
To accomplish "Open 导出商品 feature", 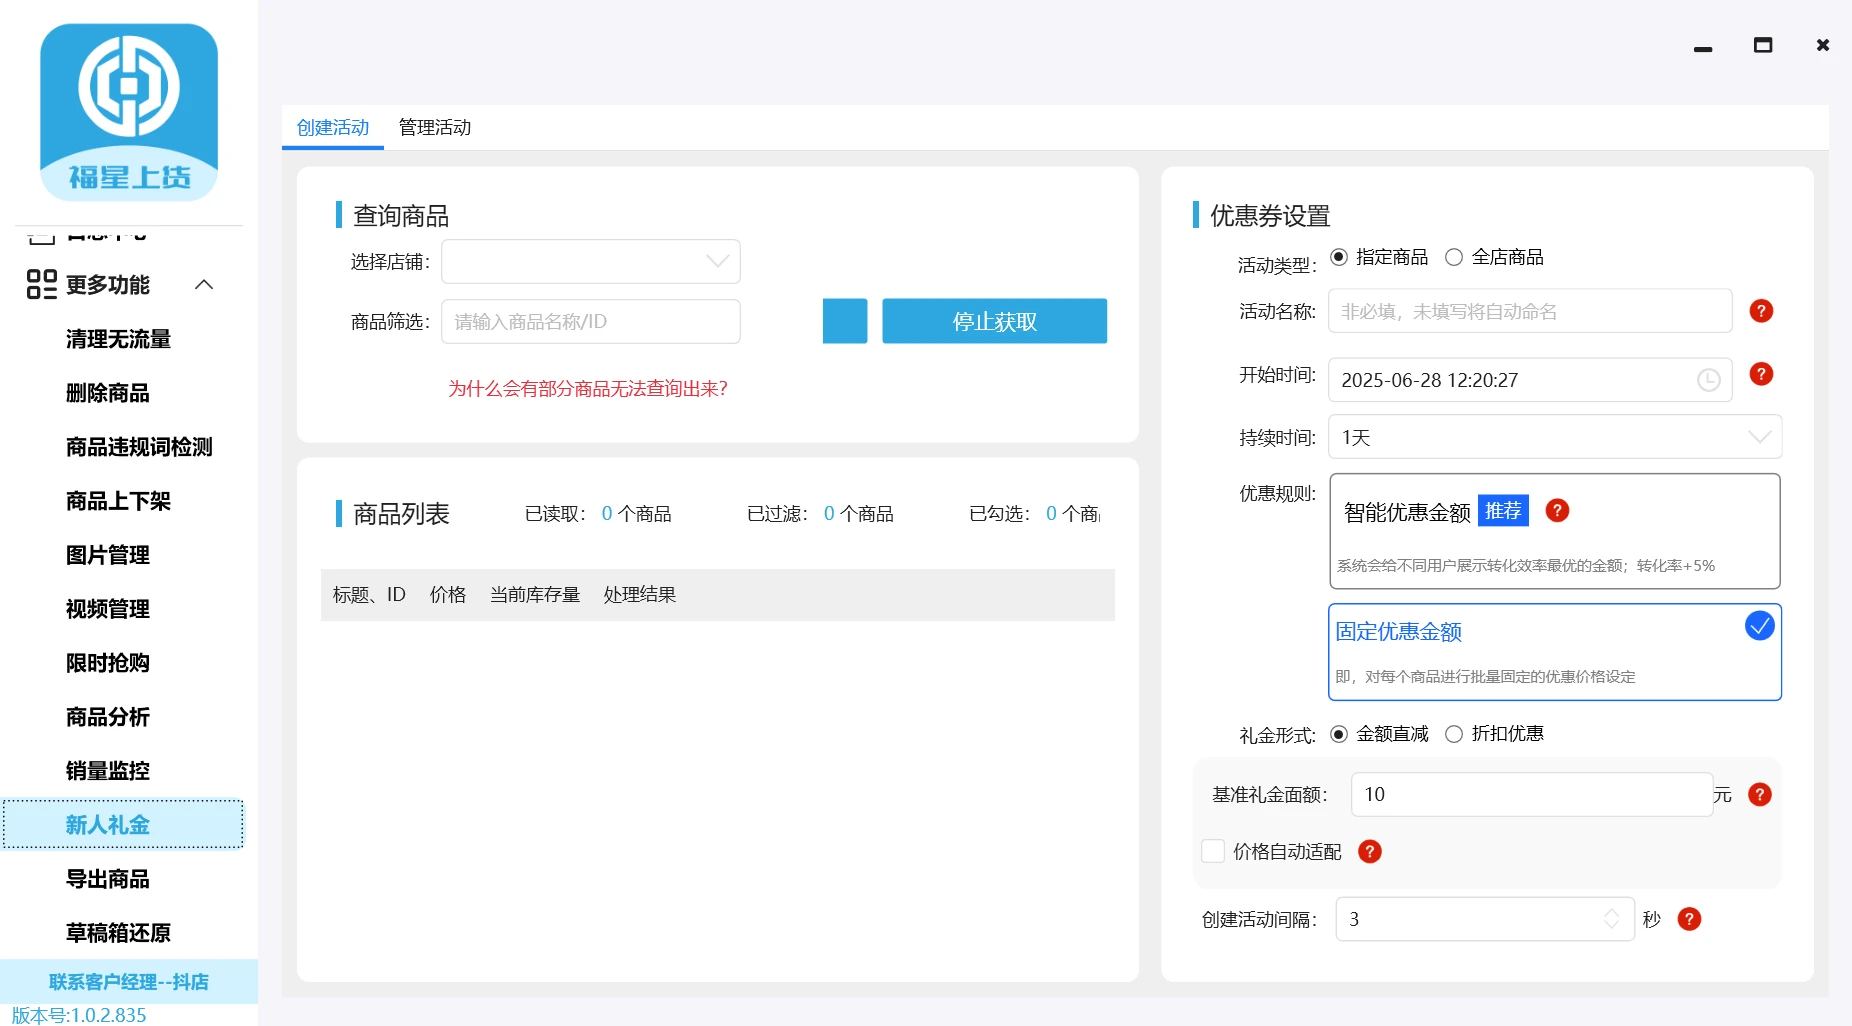I will 107,879.
